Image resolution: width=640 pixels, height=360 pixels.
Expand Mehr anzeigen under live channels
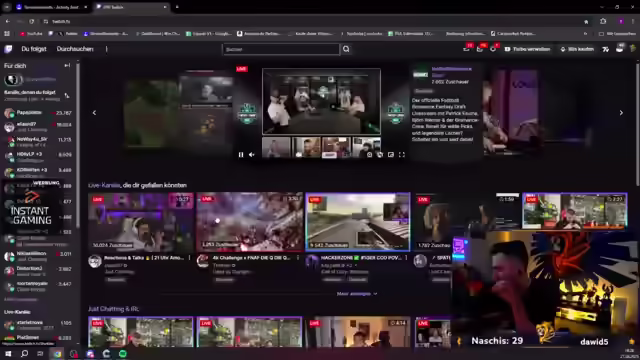(x=357, y=293)
